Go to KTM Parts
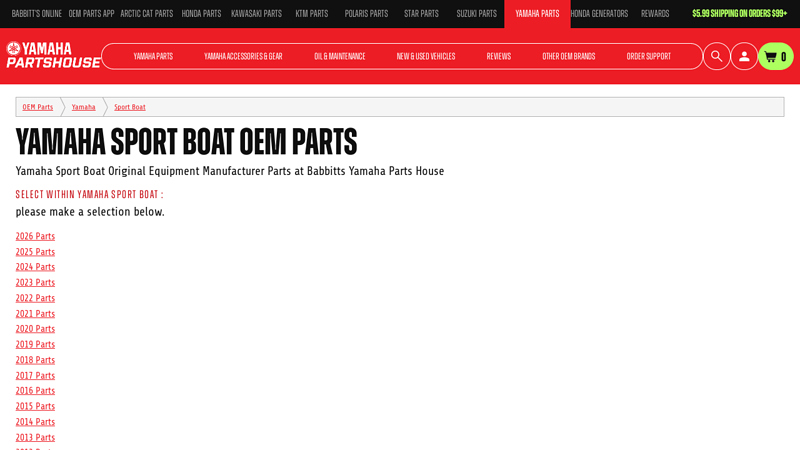 312,14
